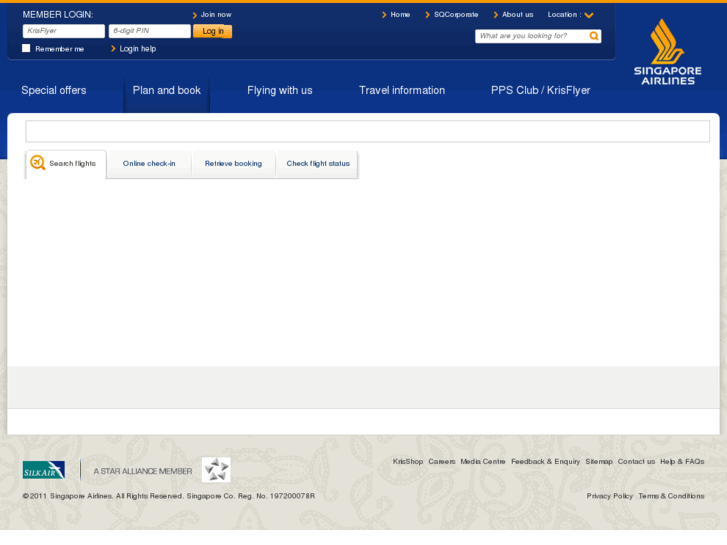727x545 pixels.
Task: Click the ©2011 Singapore Airlines copyright text
Action: 169,496
